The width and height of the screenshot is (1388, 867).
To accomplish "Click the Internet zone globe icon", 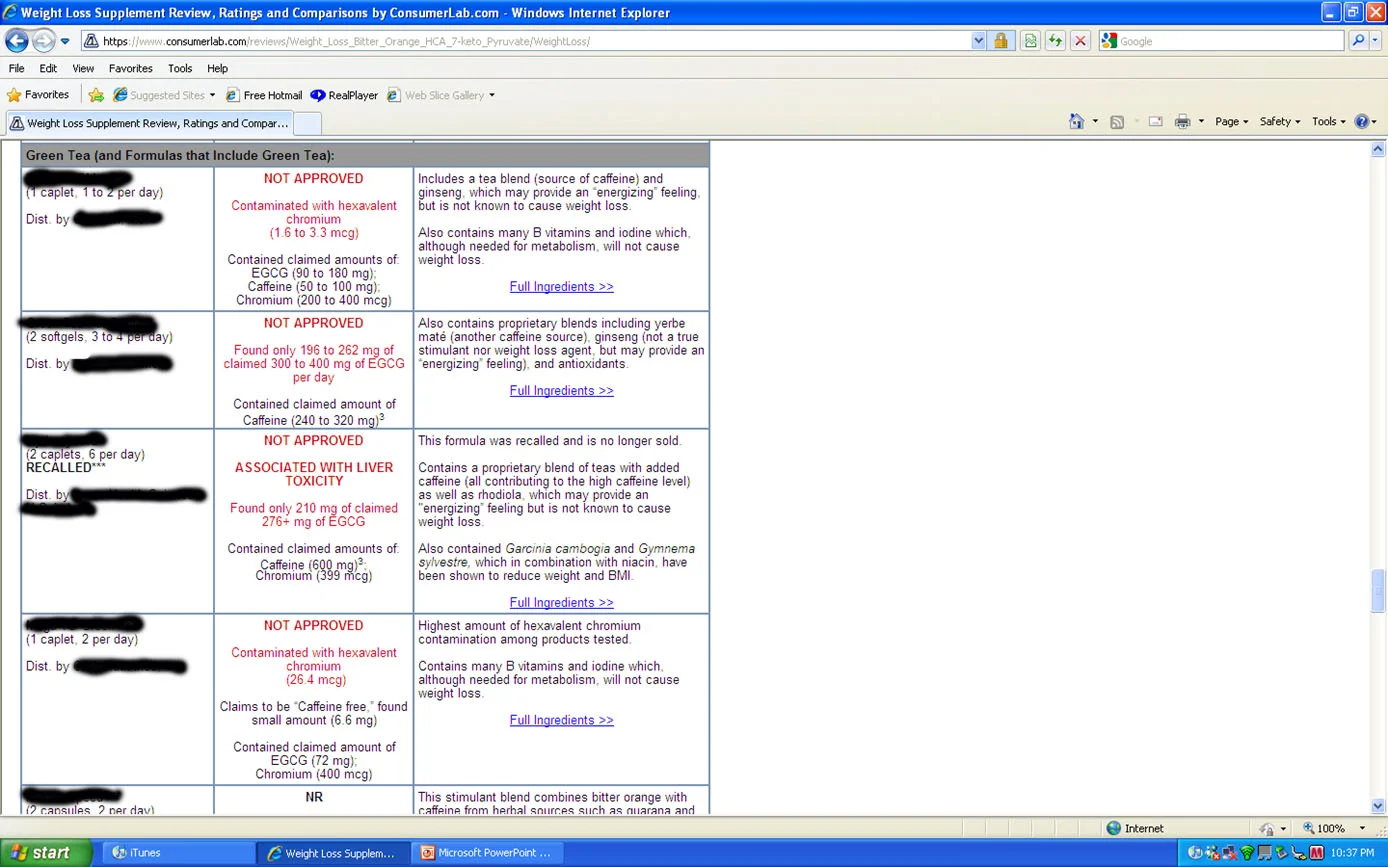I will tap(1113, 828).
